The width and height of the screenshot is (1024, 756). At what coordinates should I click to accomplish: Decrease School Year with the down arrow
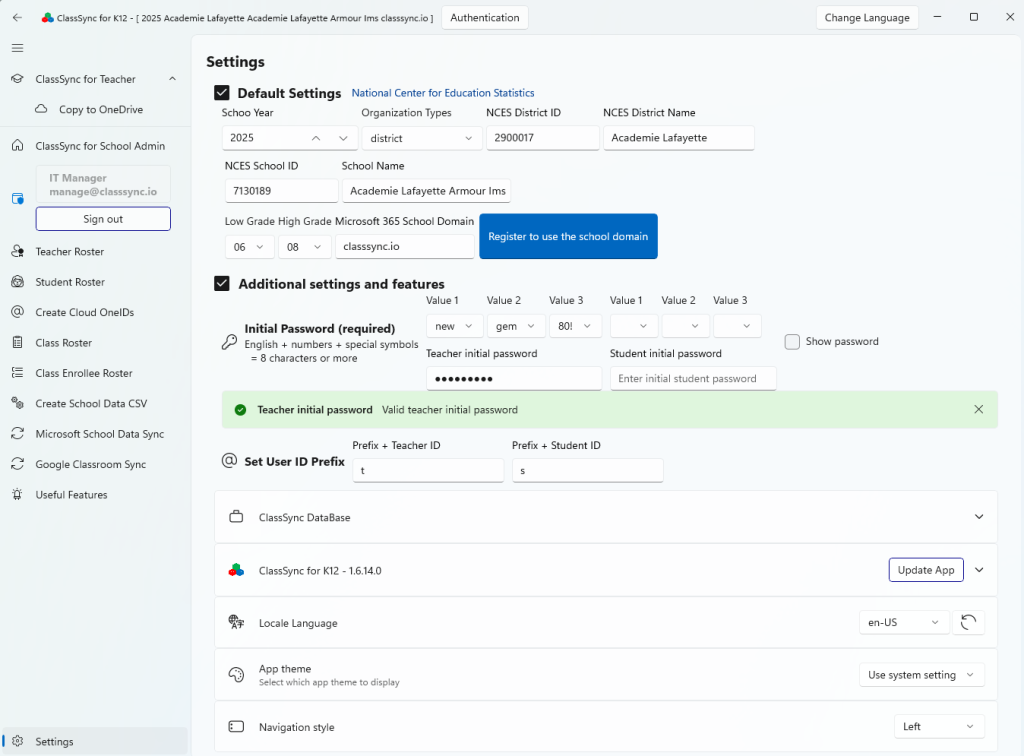pos(344,138)
